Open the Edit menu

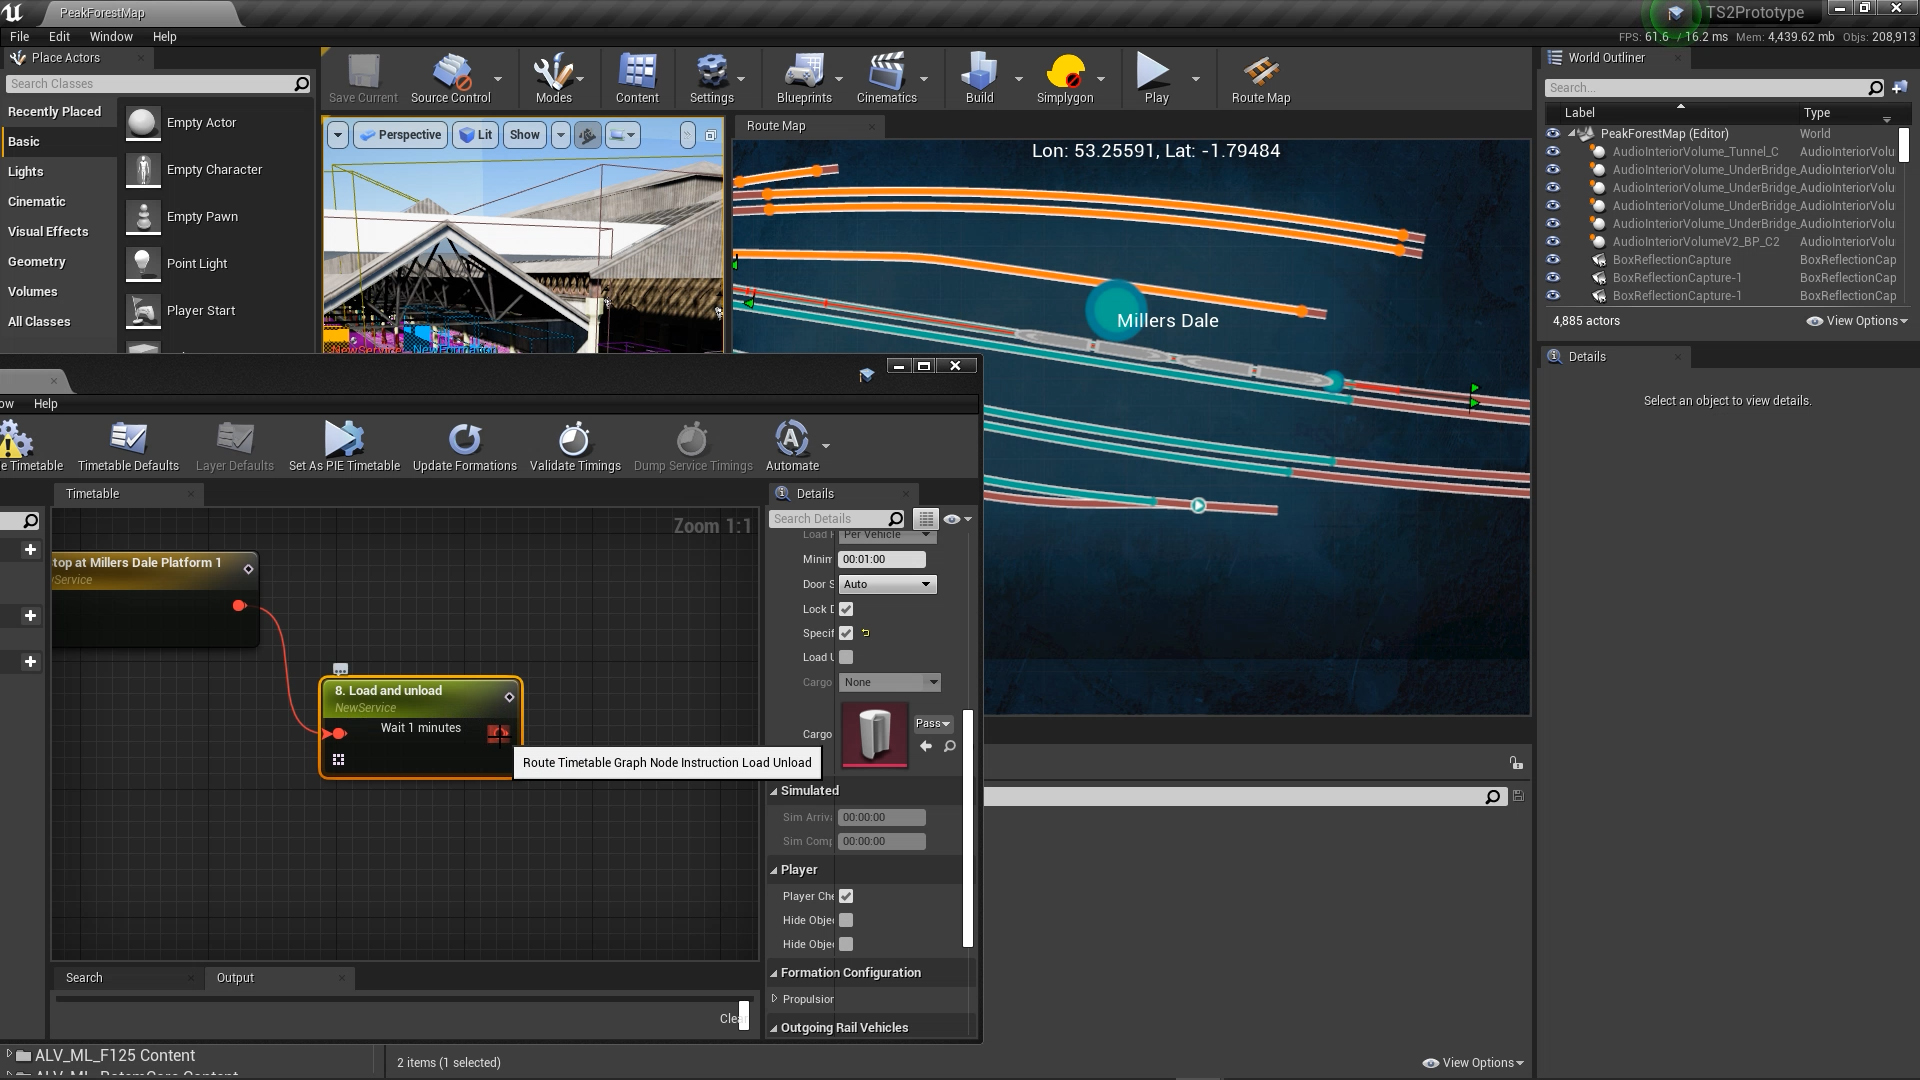(59, 36)
